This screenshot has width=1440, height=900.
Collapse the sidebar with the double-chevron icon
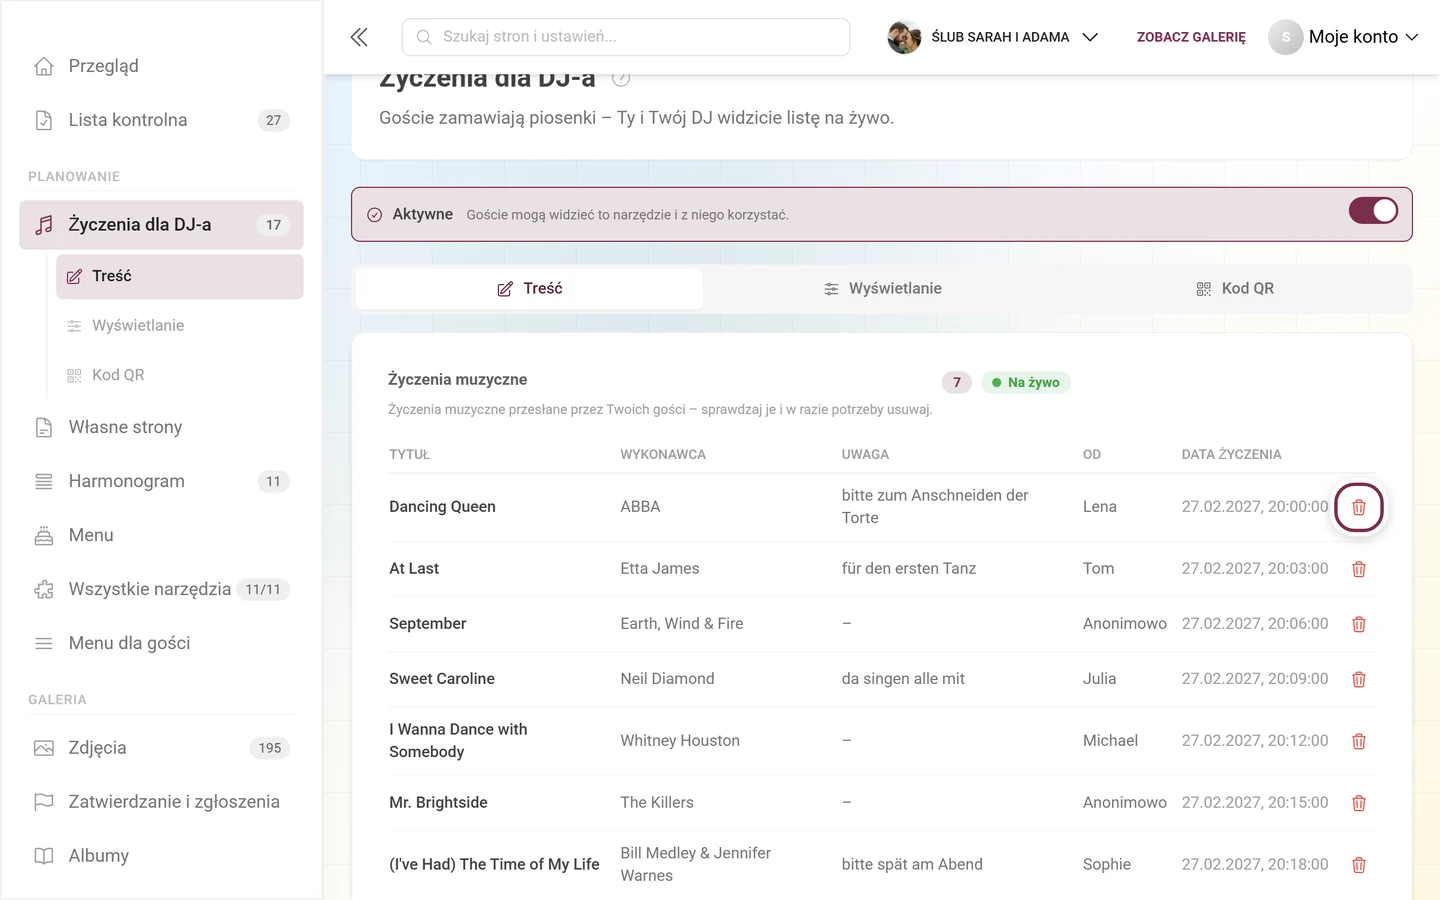359,37
